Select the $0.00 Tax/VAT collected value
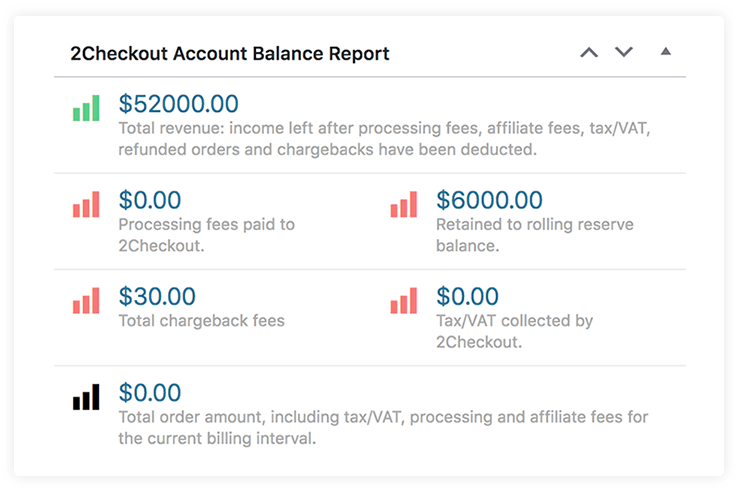Viewport: 741px width, 492px height. 467,296
